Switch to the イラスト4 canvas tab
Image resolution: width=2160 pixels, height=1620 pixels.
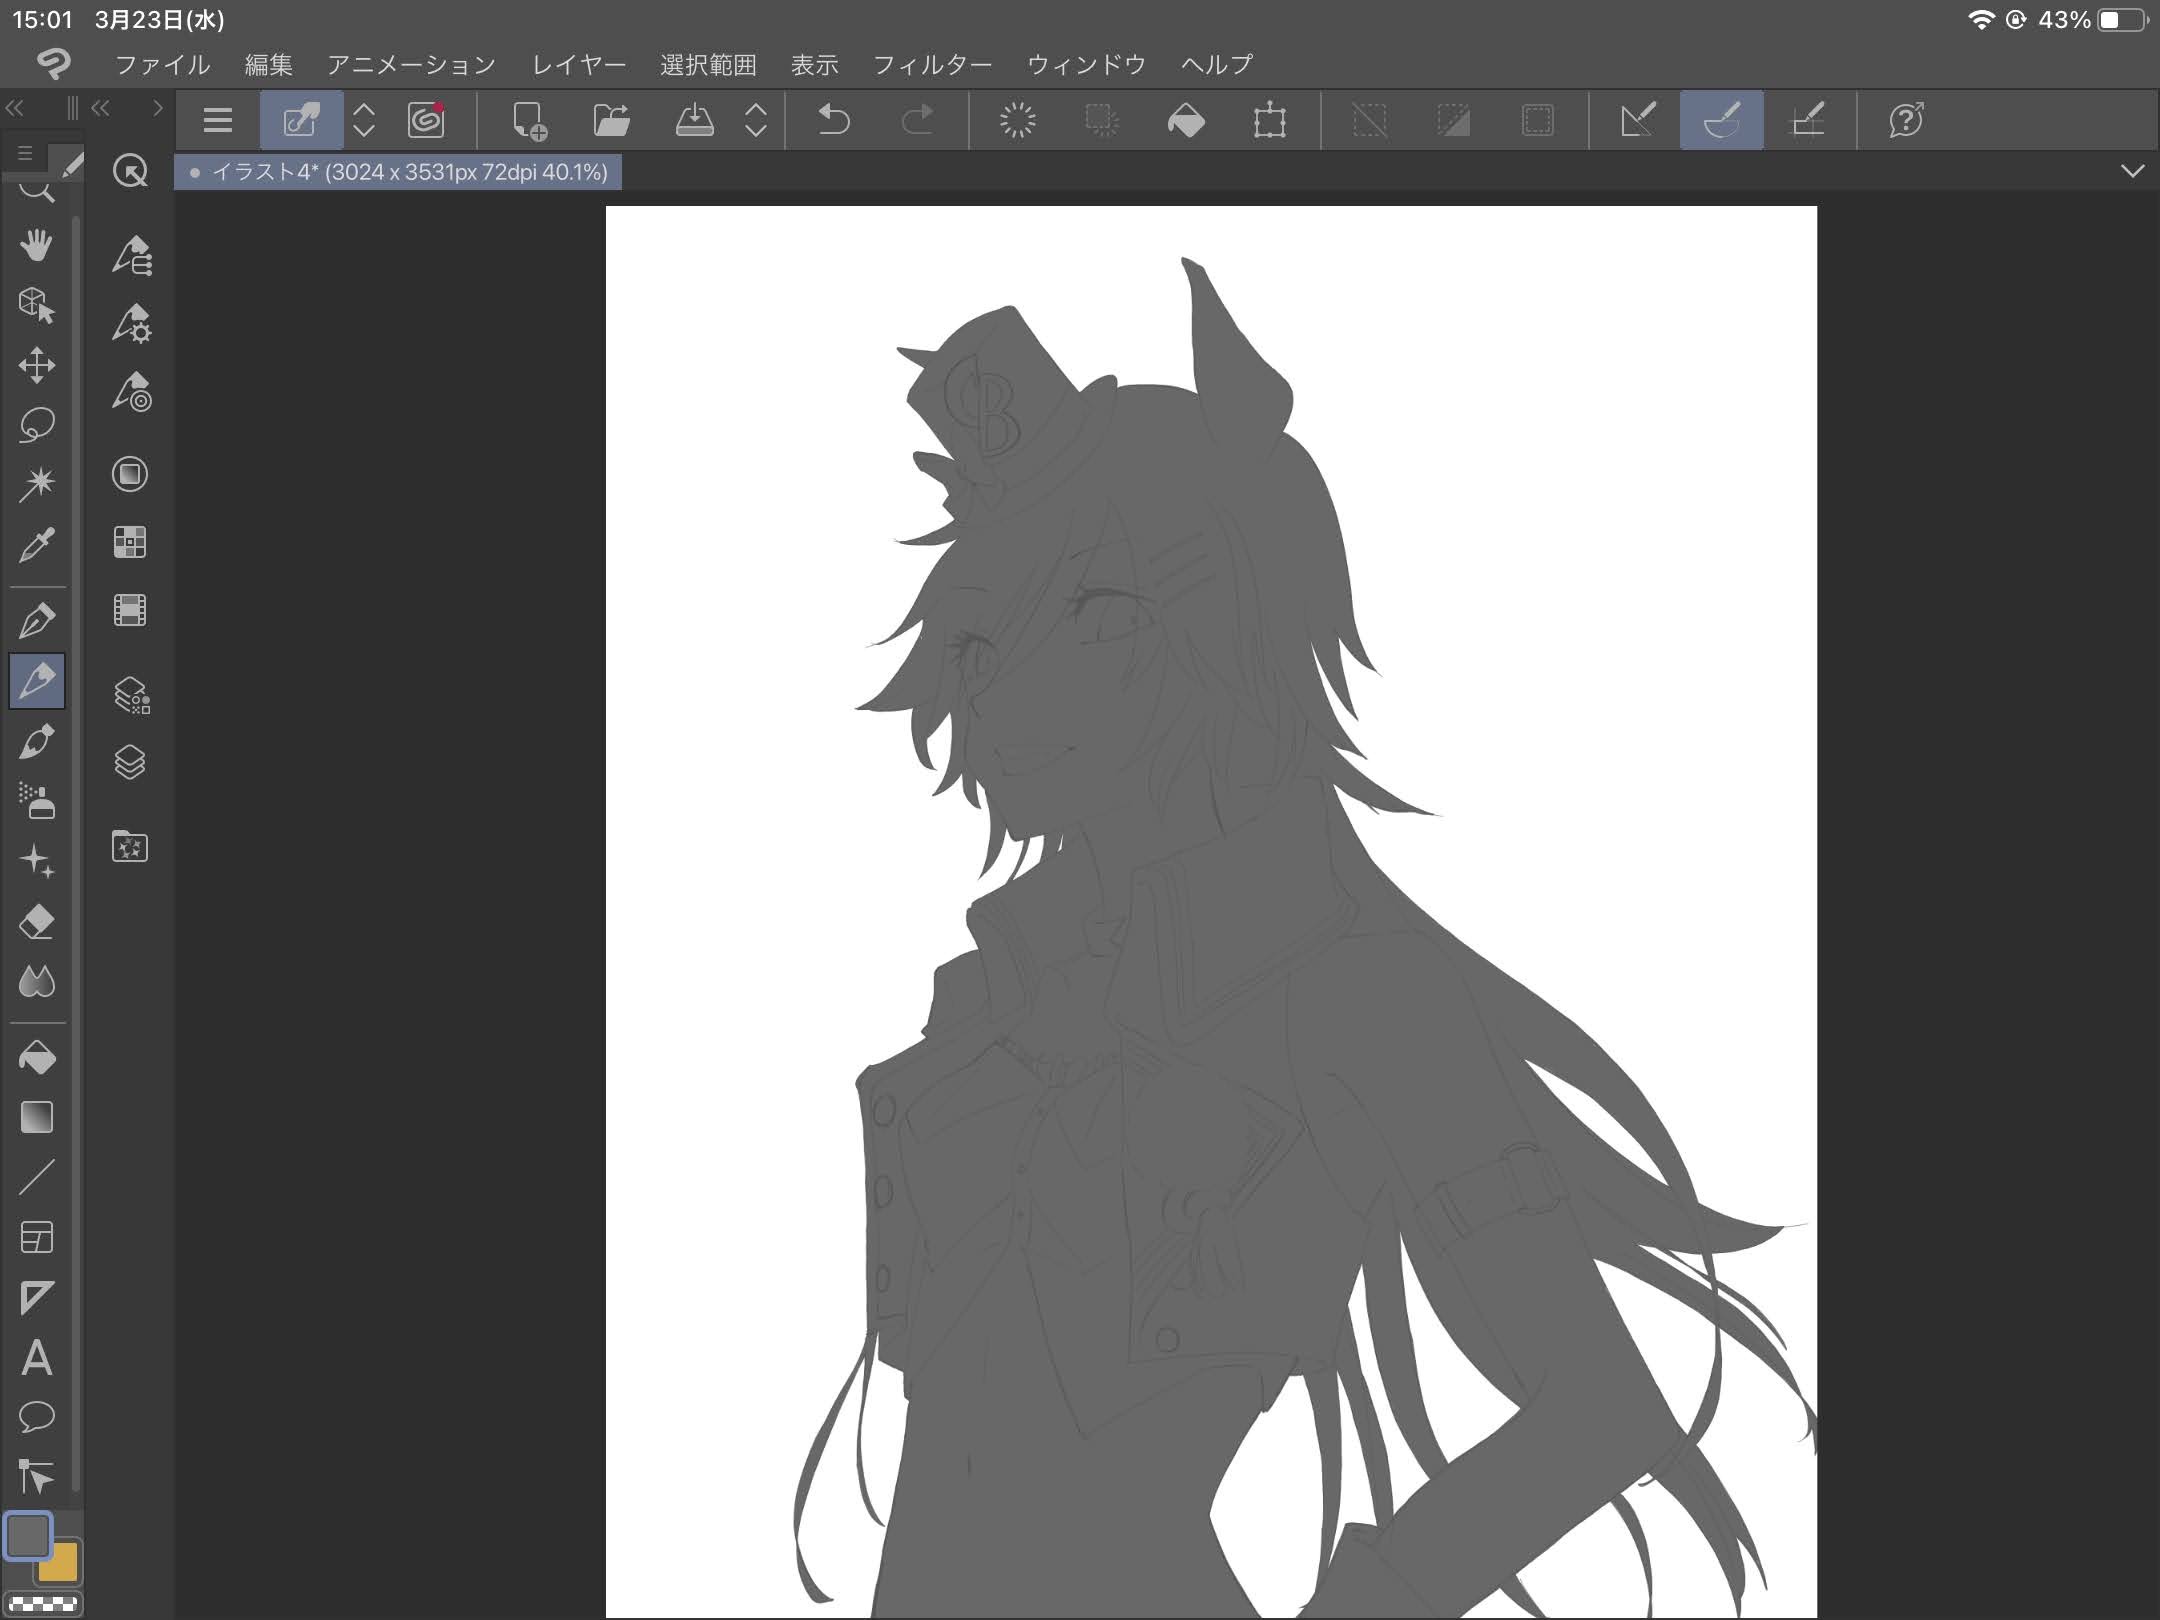(398, 172)
